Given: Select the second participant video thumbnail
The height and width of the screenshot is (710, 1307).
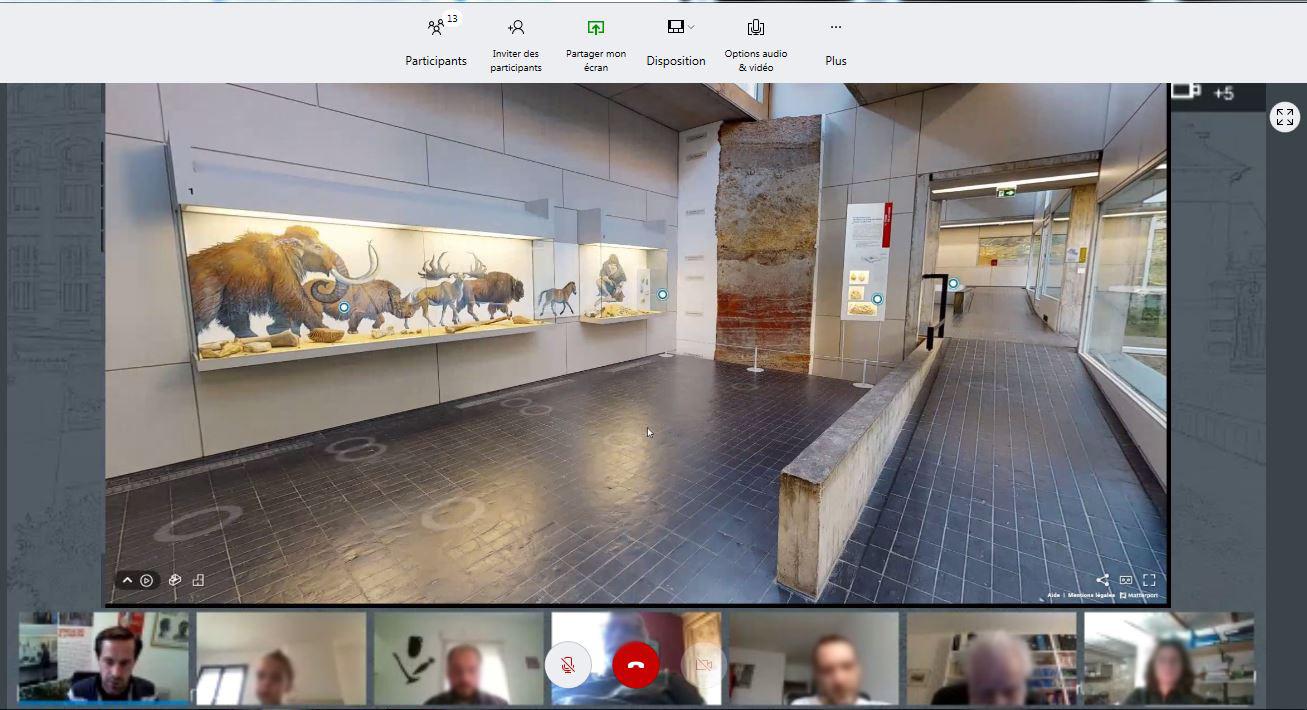Looking at the screenshot, I should [x=281, y=658].
